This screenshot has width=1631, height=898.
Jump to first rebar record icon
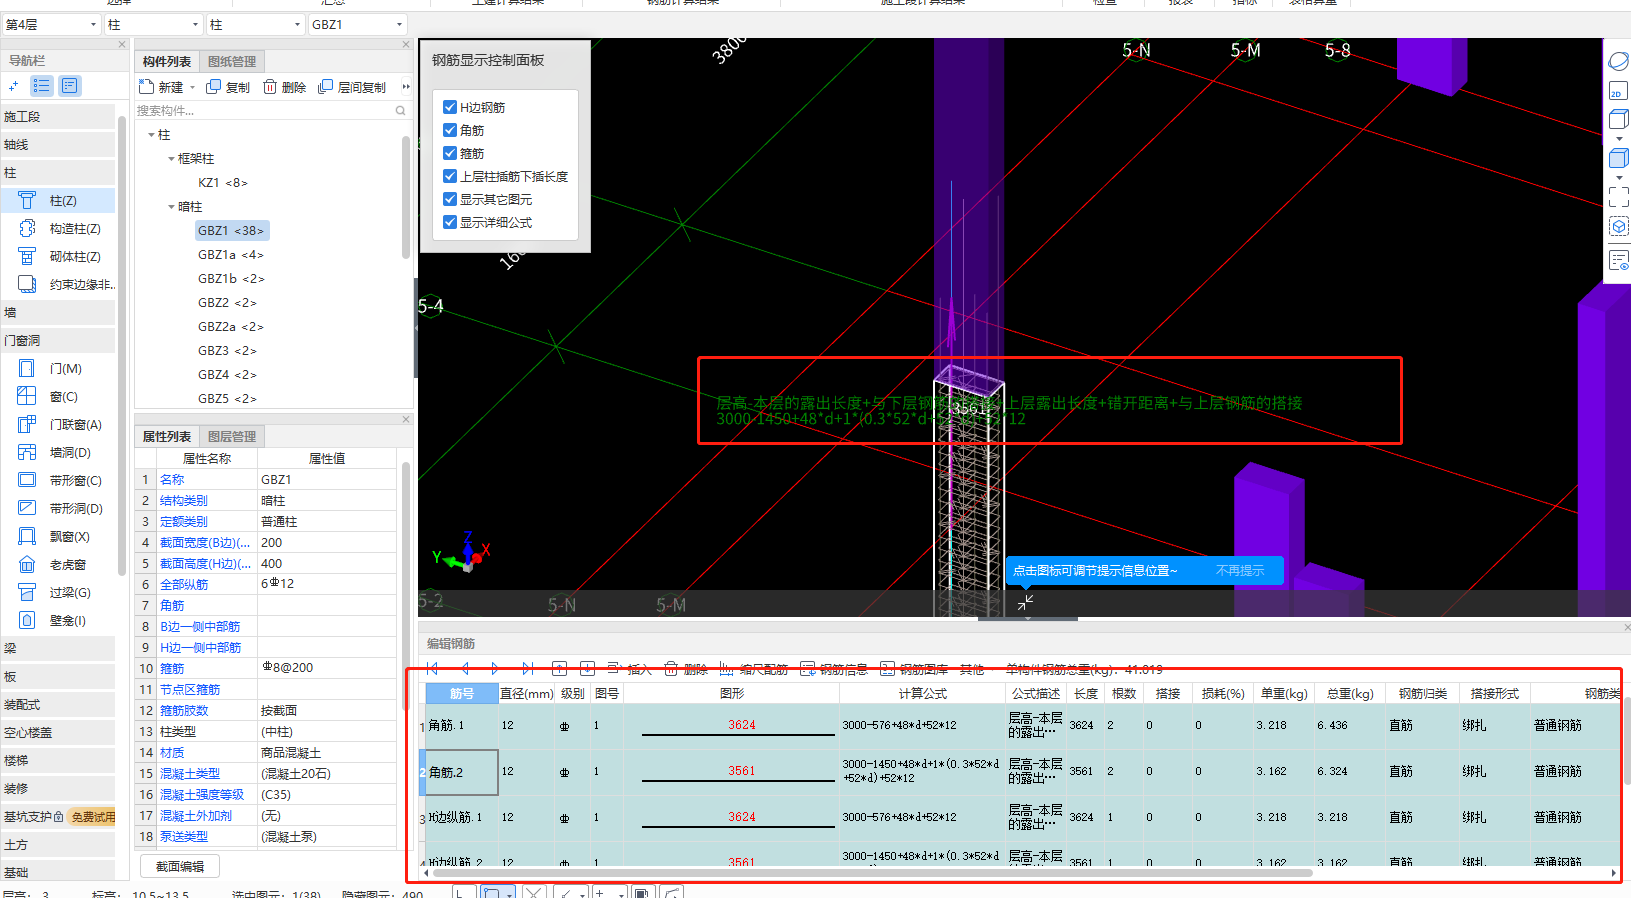(432, 668)
